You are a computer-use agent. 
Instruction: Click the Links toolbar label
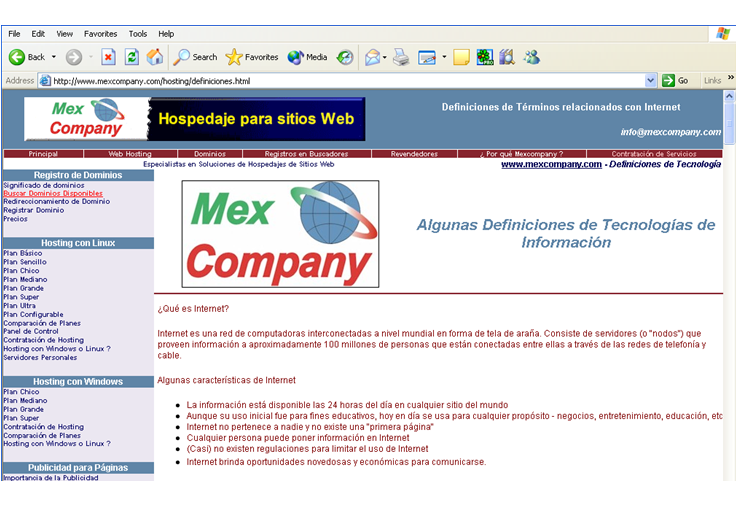[712, 81]
